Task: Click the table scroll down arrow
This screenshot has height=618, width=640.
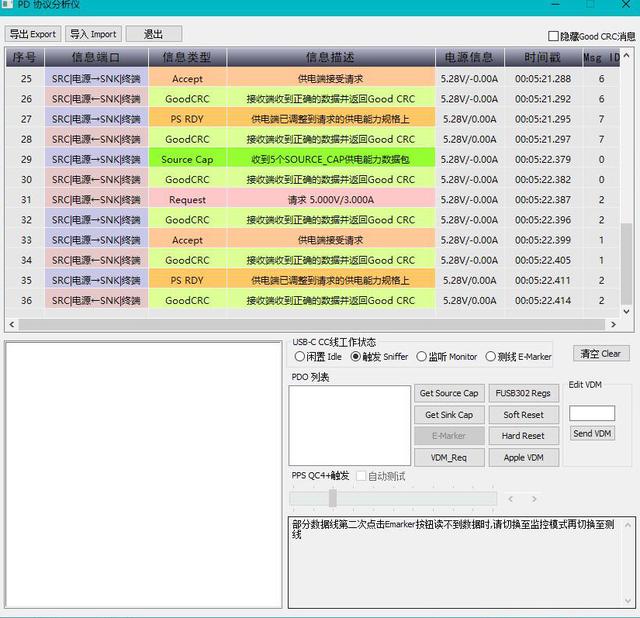Action: coord(627,311)
